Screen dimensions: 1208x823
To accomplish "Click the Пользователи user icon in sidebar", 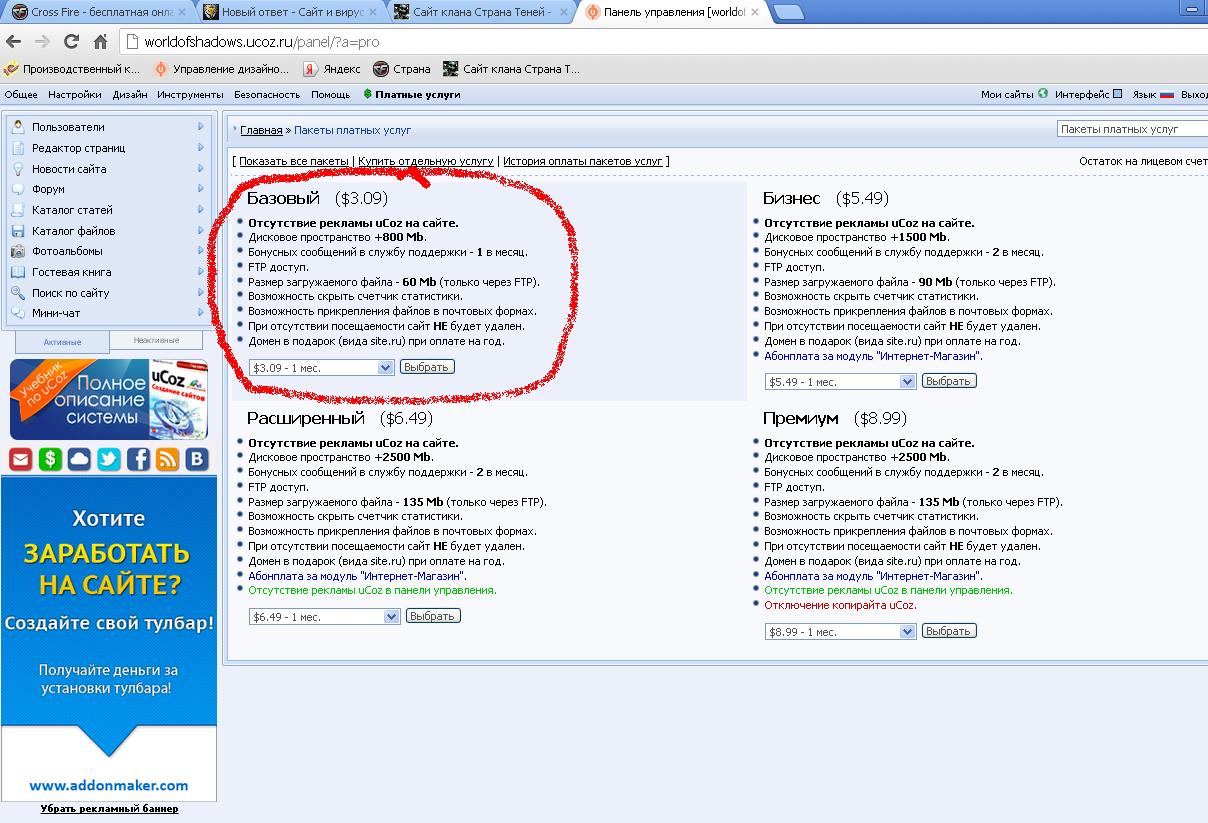I will 18,127.
